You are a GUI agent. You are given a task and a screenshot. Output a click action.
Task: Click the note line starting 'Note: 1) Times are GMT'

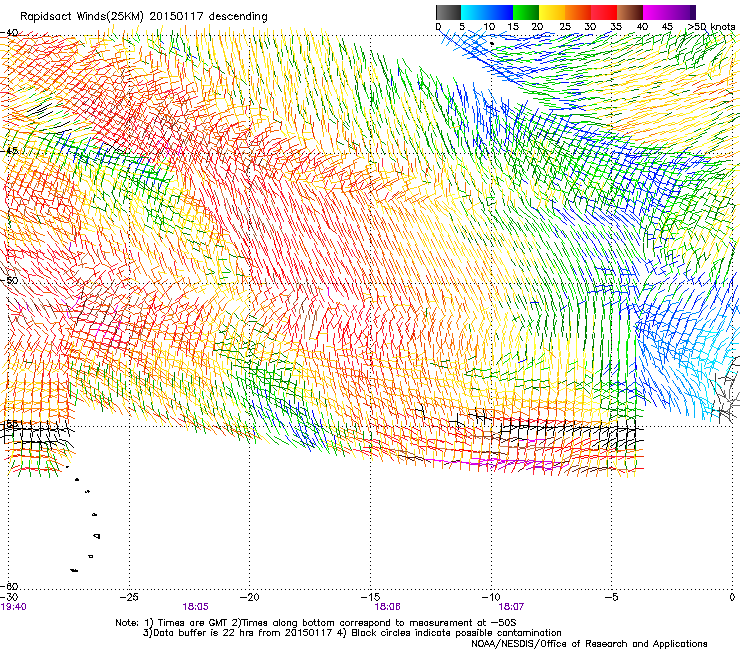[x=316, y=623]
